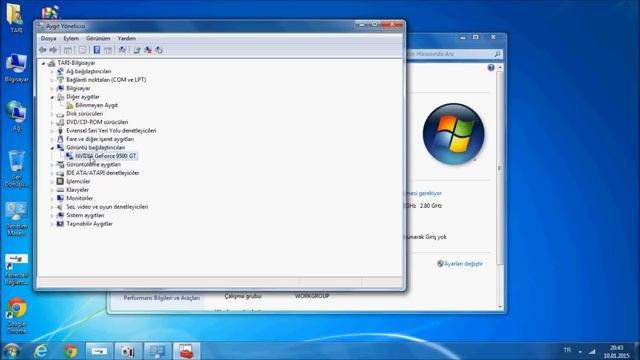640x360 pixels.
Task: Select Görüntüleme aygıtları row
Action: tap(93, 164)
